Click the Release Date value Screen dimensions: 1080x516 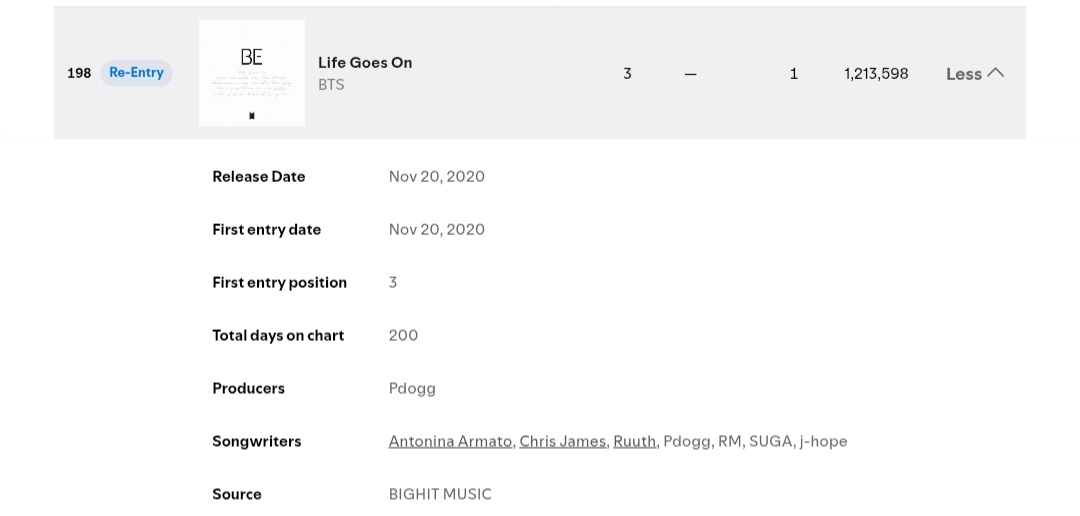pyautogui.click(x=436, y=176)
